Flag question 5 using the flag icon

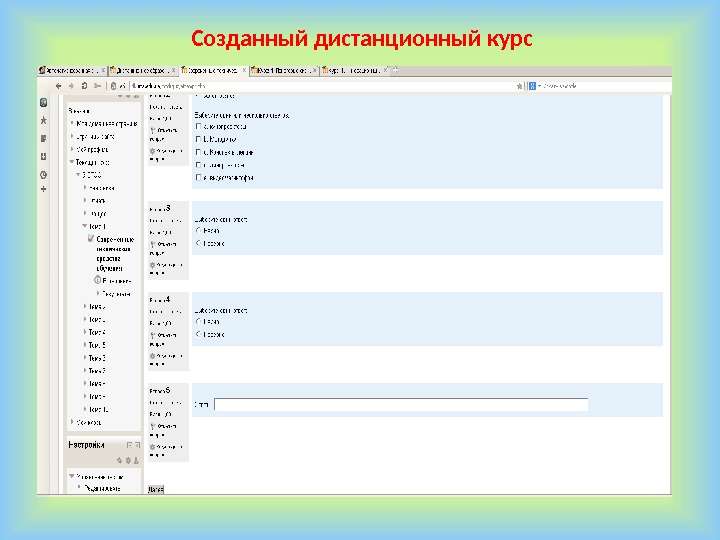(x=152, y=426)
